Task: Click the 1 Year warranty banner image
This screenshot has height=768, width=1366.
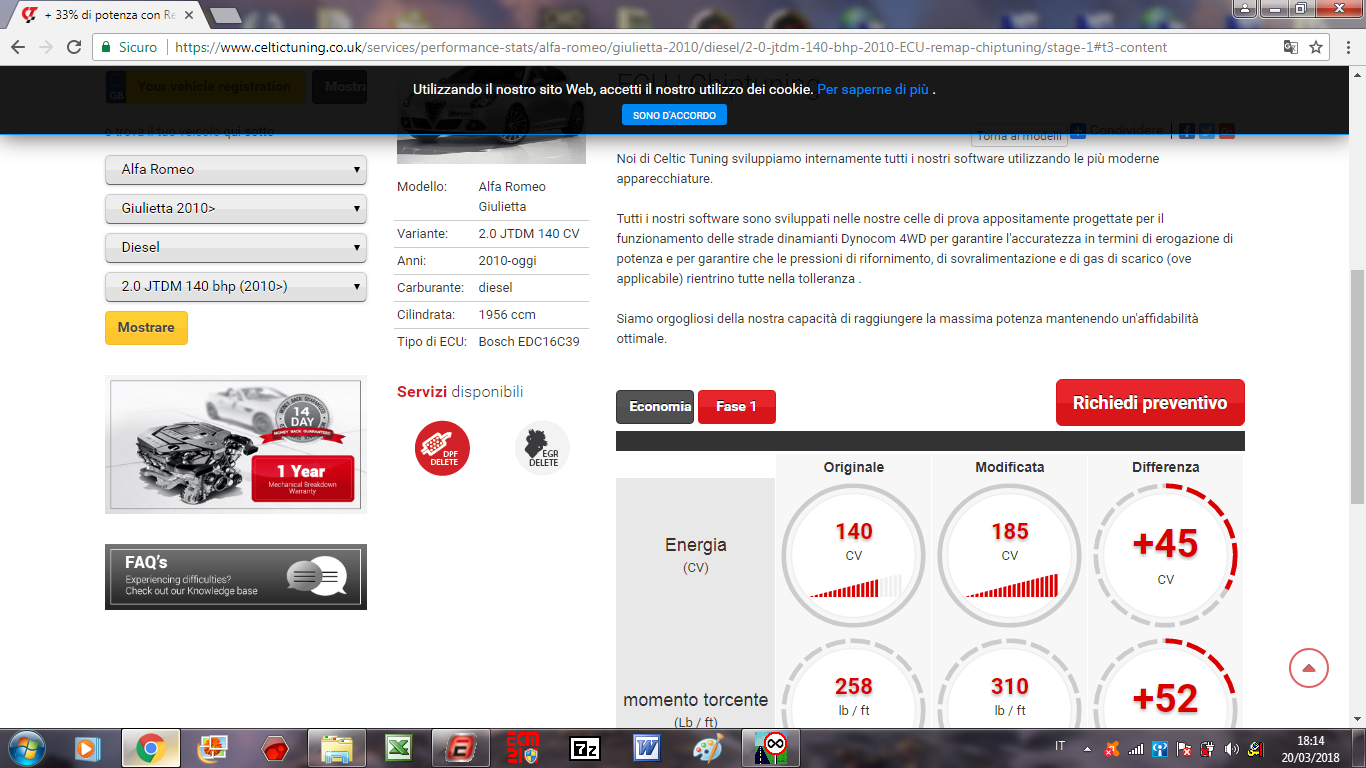Action: (236, 444)
